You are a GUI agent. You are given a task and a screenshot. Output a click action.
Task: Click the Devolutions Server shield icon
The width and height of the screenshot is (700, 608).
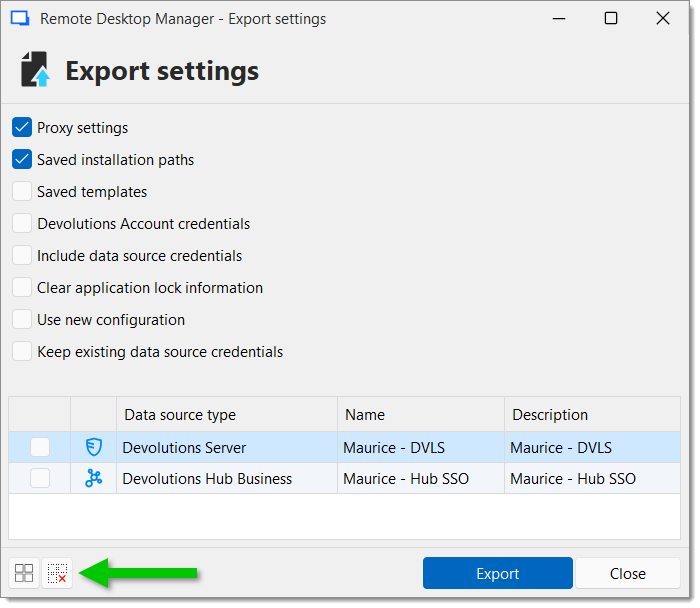tap(93, 448)
